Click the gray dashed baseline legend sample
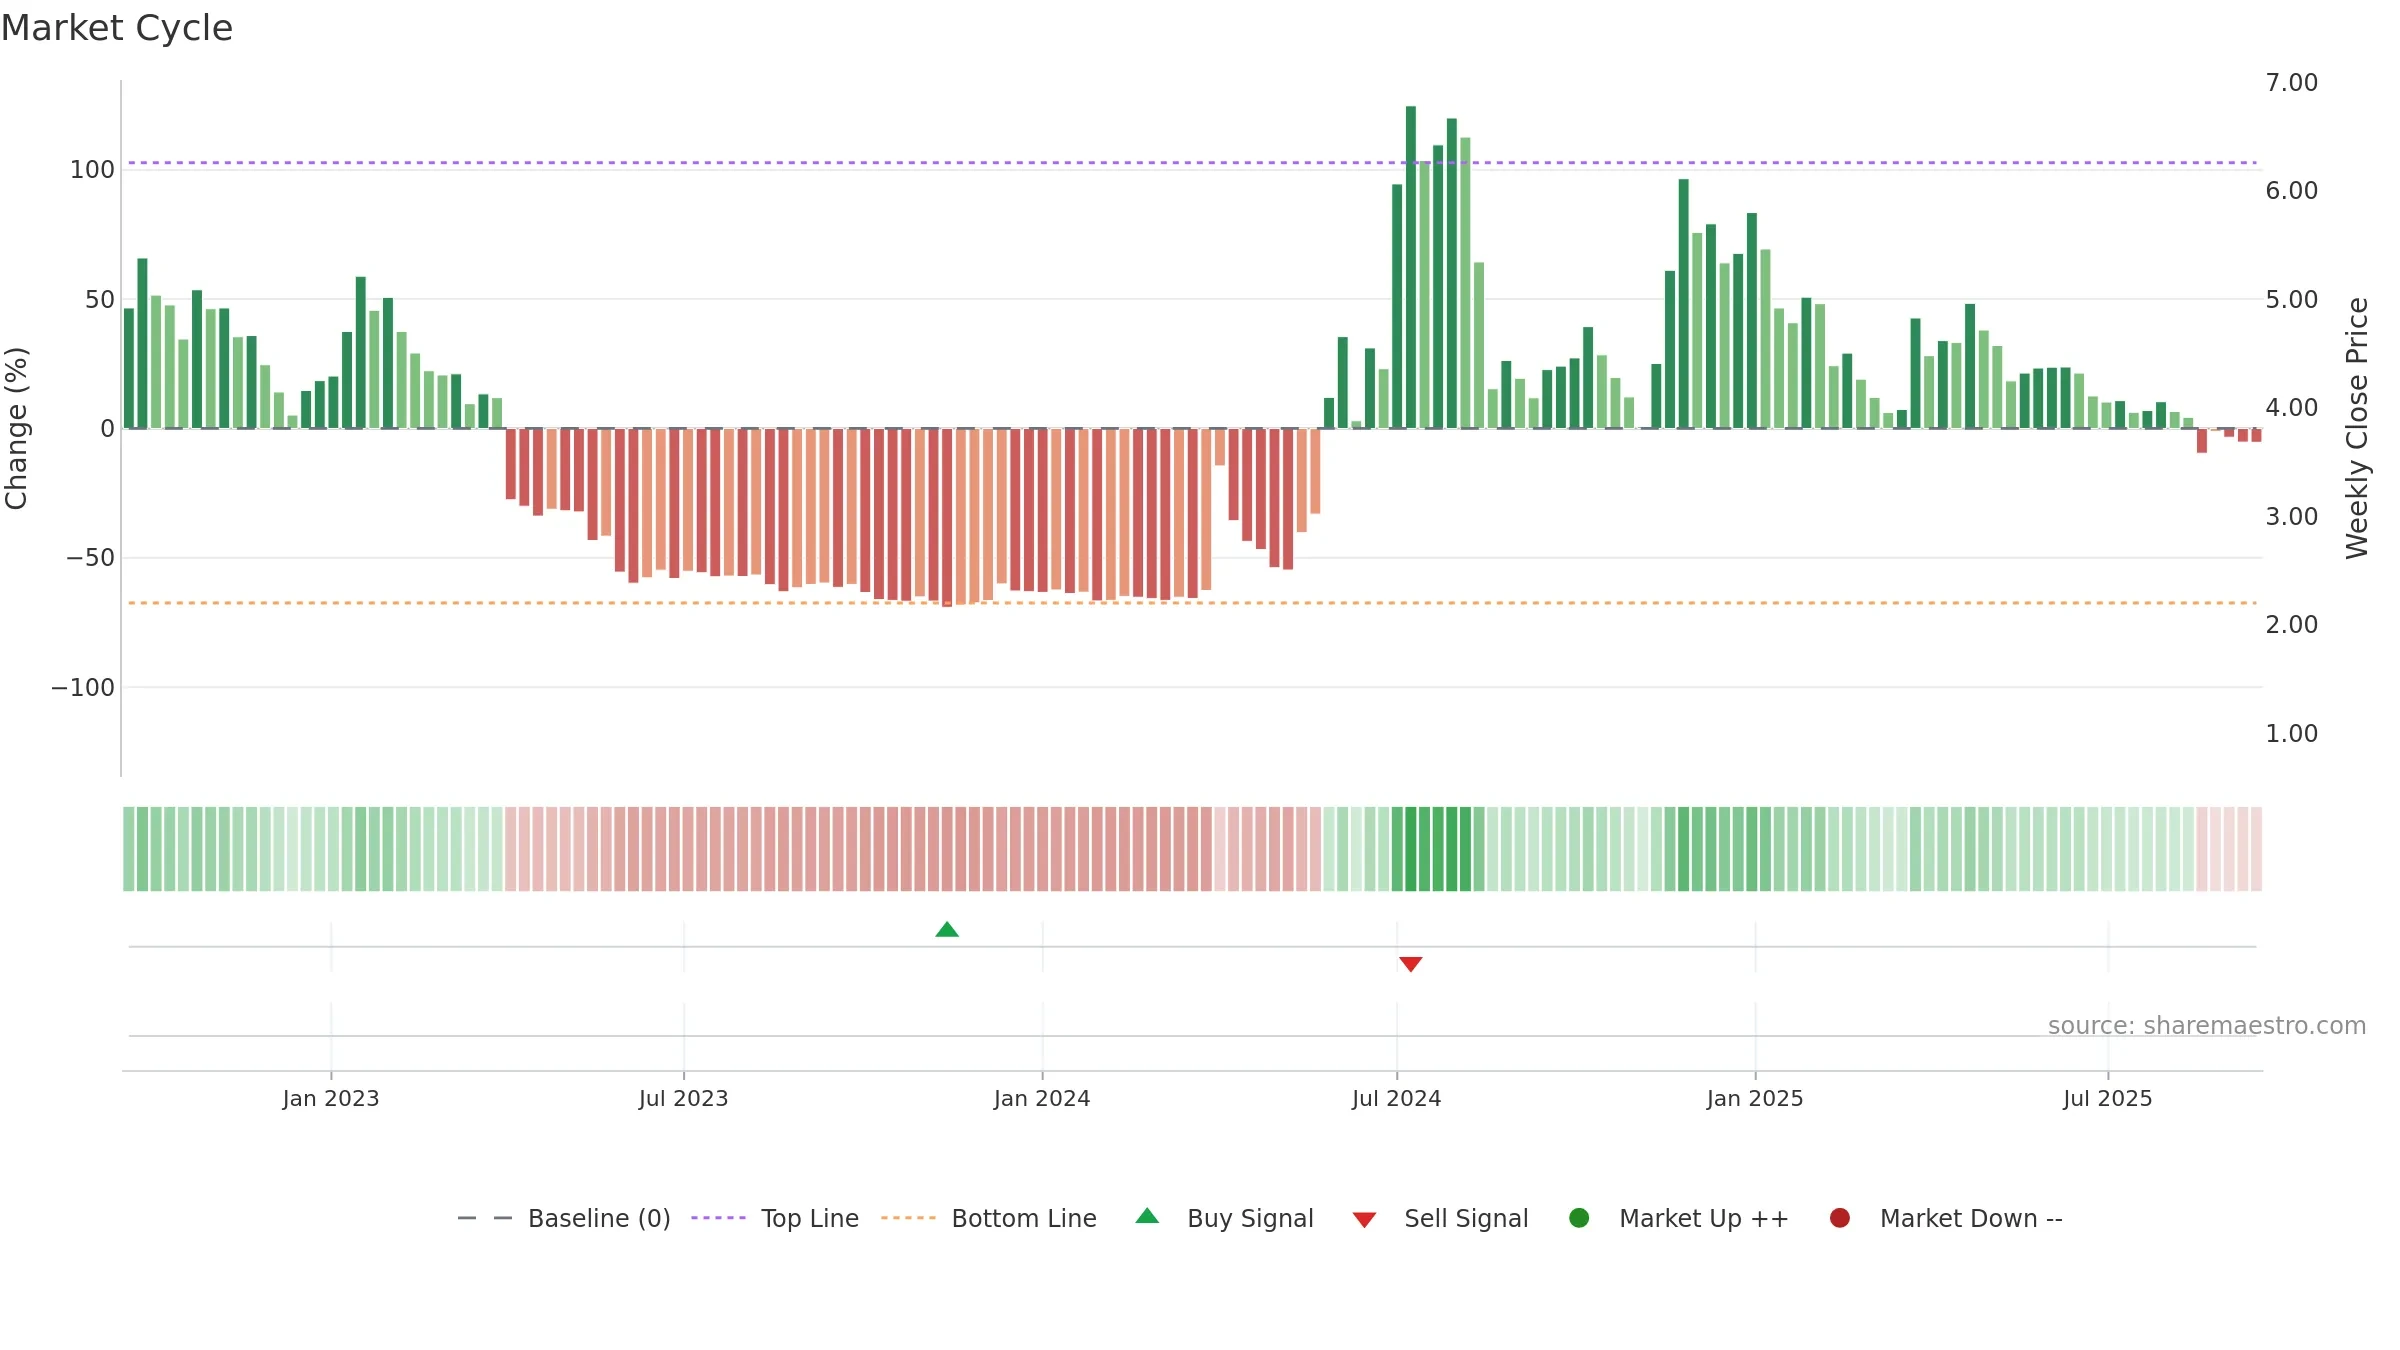2400x1350 pixels. (485, 1218)
